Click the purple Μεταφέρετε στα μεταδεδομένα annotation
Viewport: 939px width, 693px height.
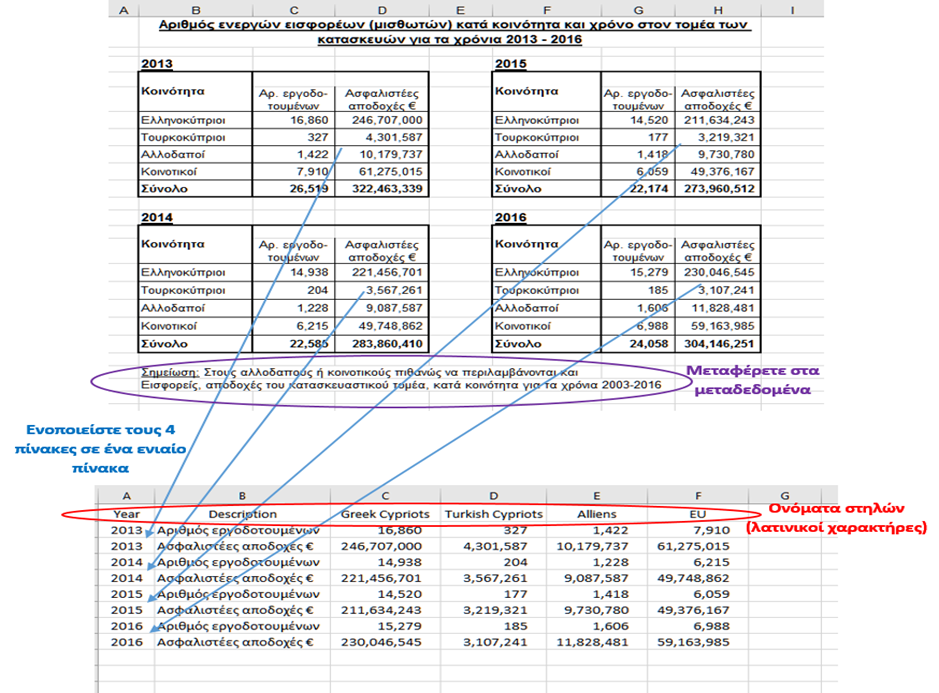[752, 380]
